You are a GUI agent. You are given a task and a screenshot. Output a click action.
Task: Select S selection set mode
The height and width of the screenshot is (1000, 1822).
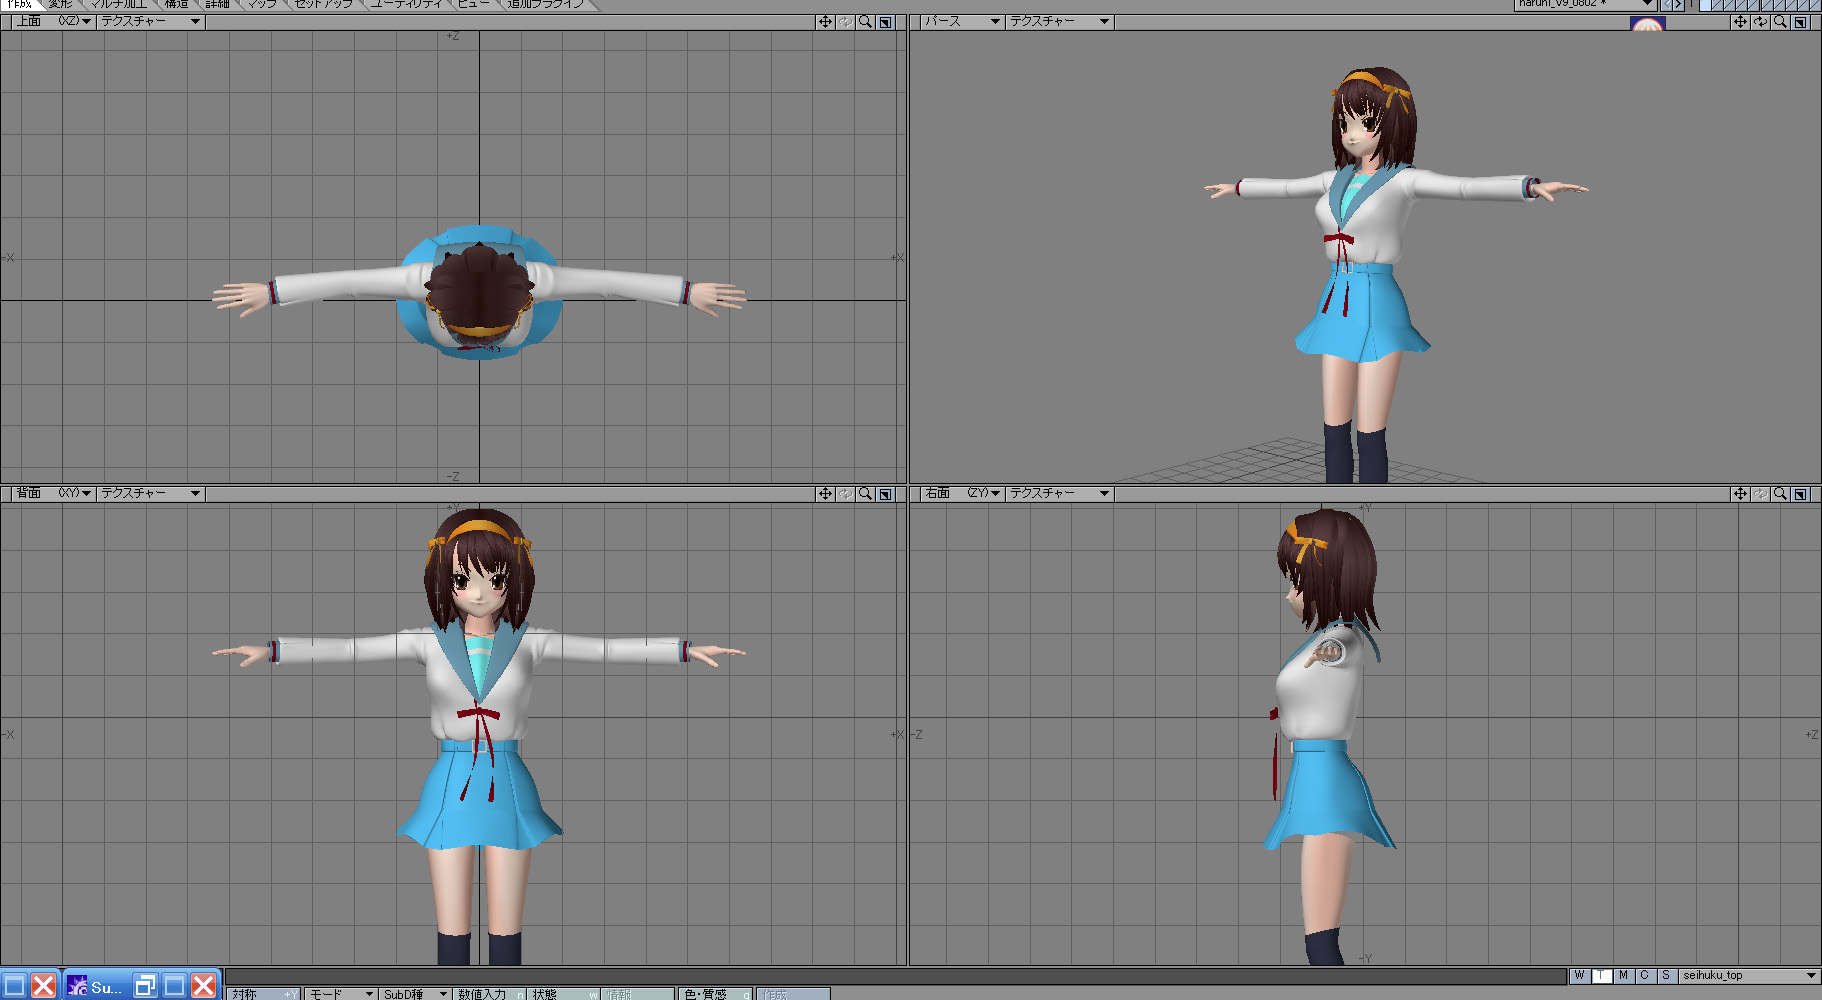pyautogui.click(x=1666, y=976)
